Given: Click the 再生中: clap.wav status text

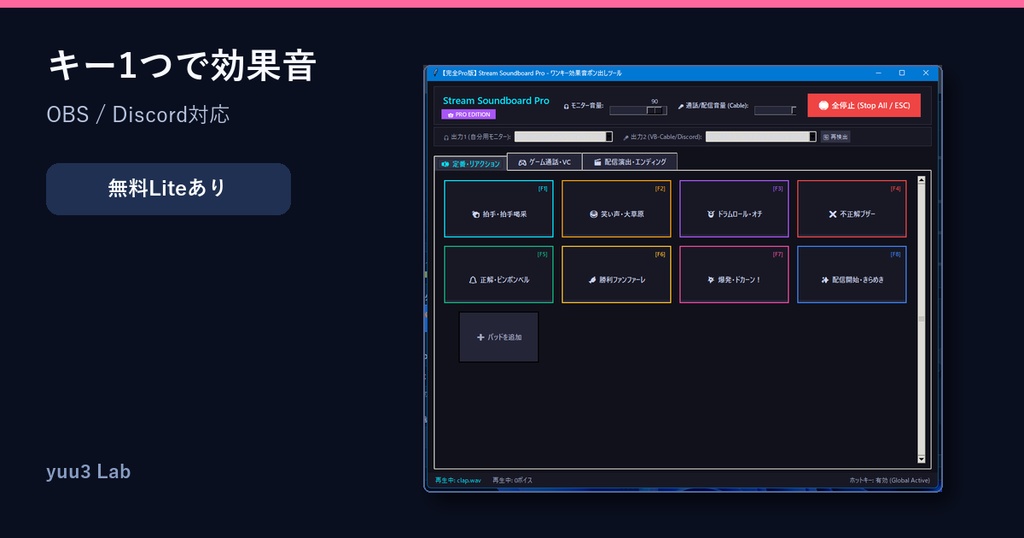Looking at the screenshot, I should (x=458, y=481).
